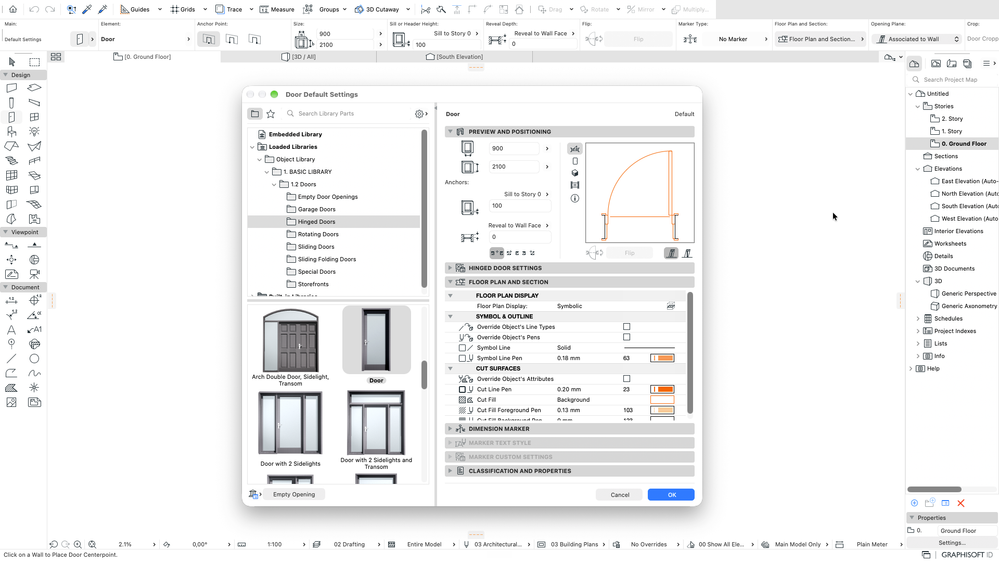Click Cut Line Pen color swatch
999x562 pixels.
click(x=662, y=389)
